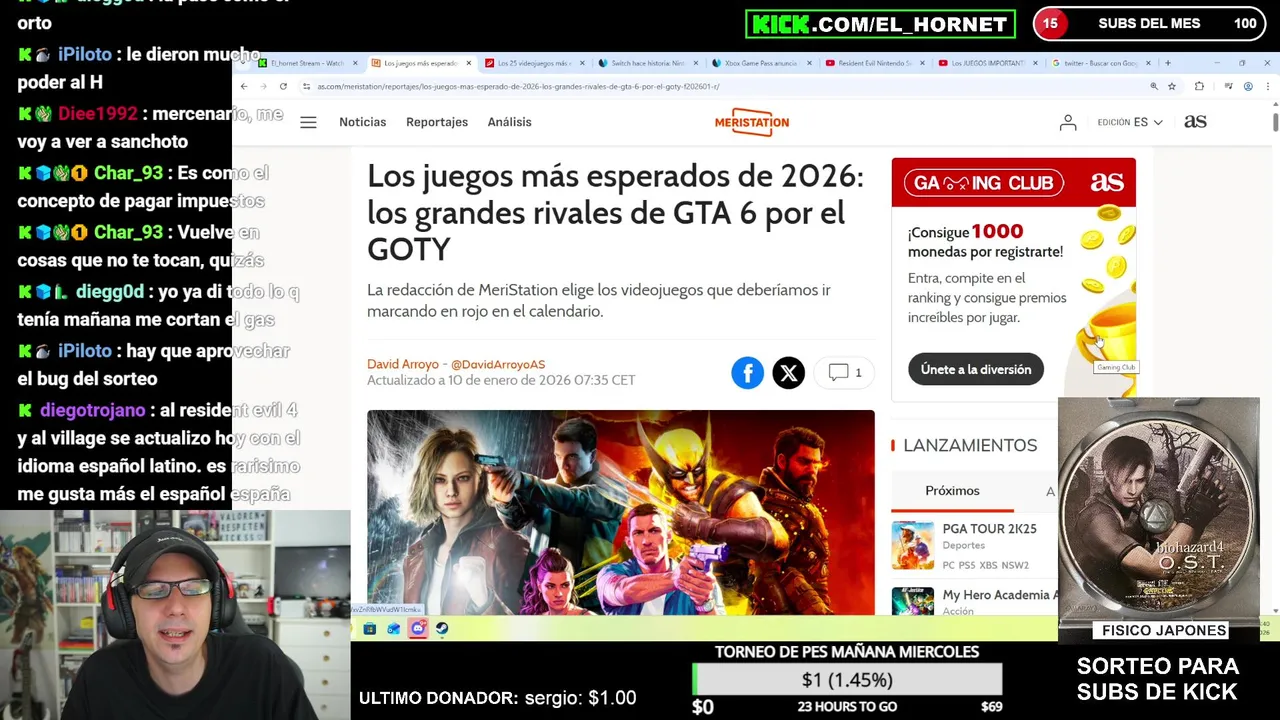Viewport: 1280px width, 720px height.
Task: Click the article's main hero image
Action: tap(621, 512)
